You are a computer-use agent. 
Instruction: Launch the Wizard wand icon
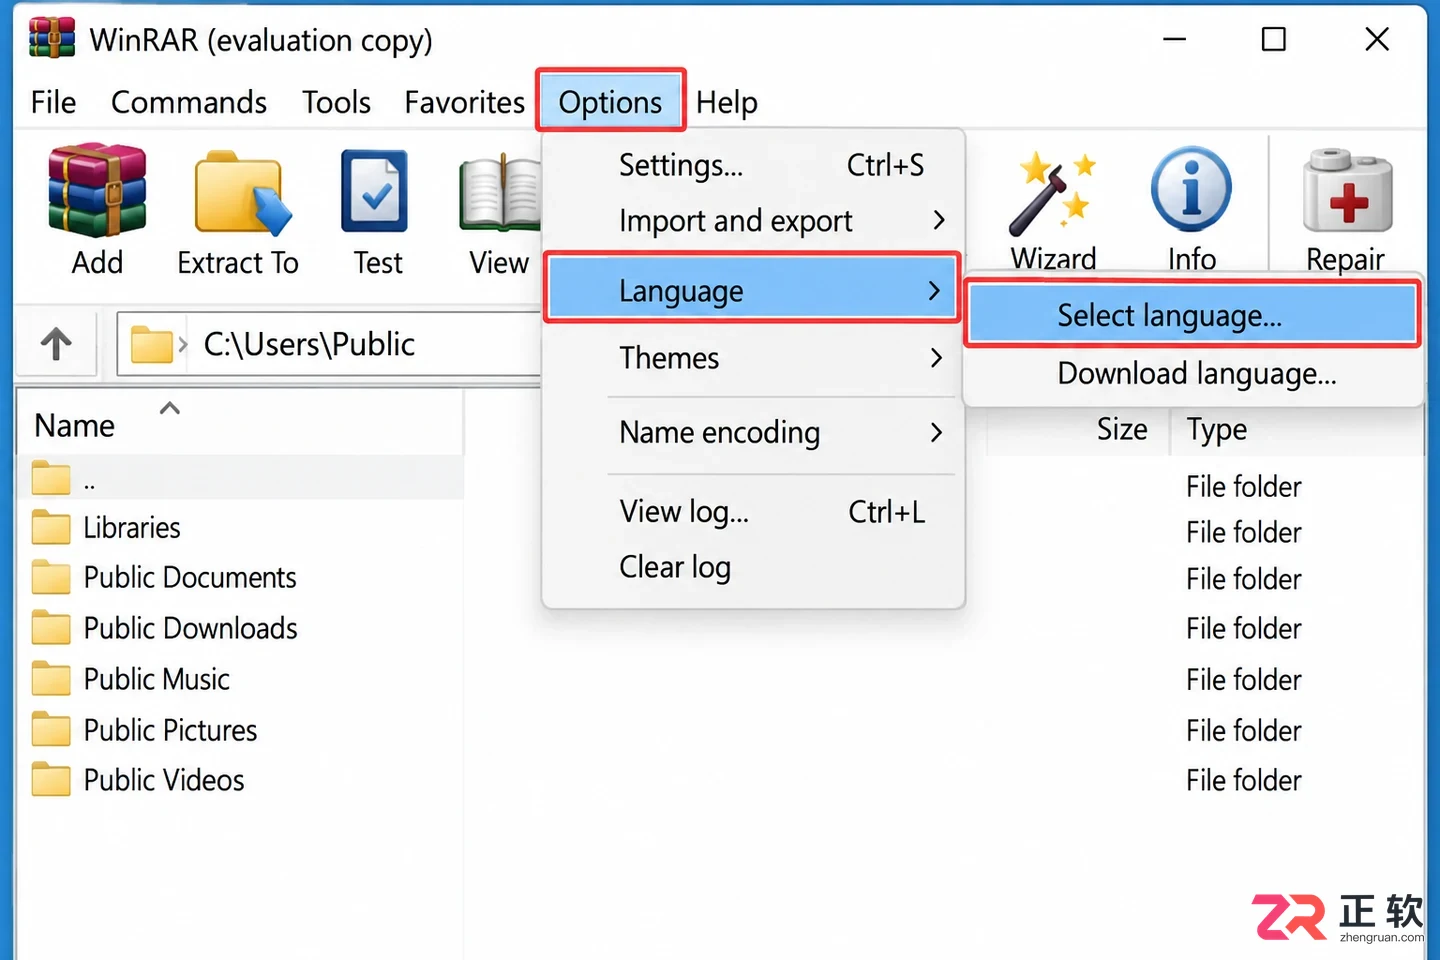(1052, 193)
